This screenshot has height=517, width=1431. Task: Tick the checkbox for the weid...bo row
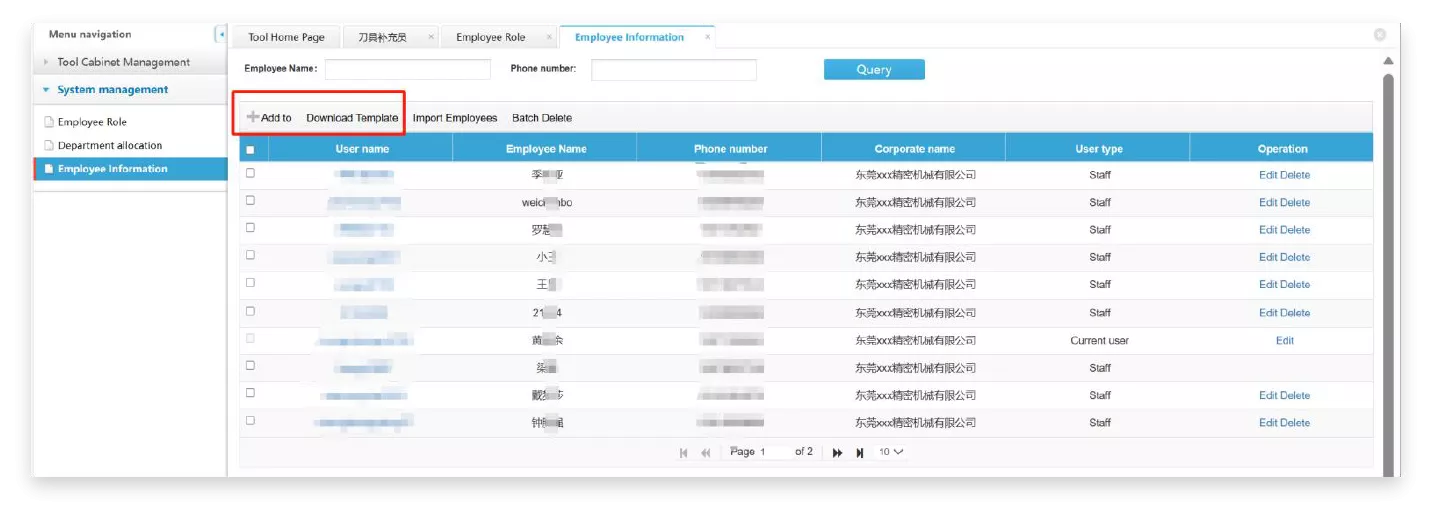point(250,201)
